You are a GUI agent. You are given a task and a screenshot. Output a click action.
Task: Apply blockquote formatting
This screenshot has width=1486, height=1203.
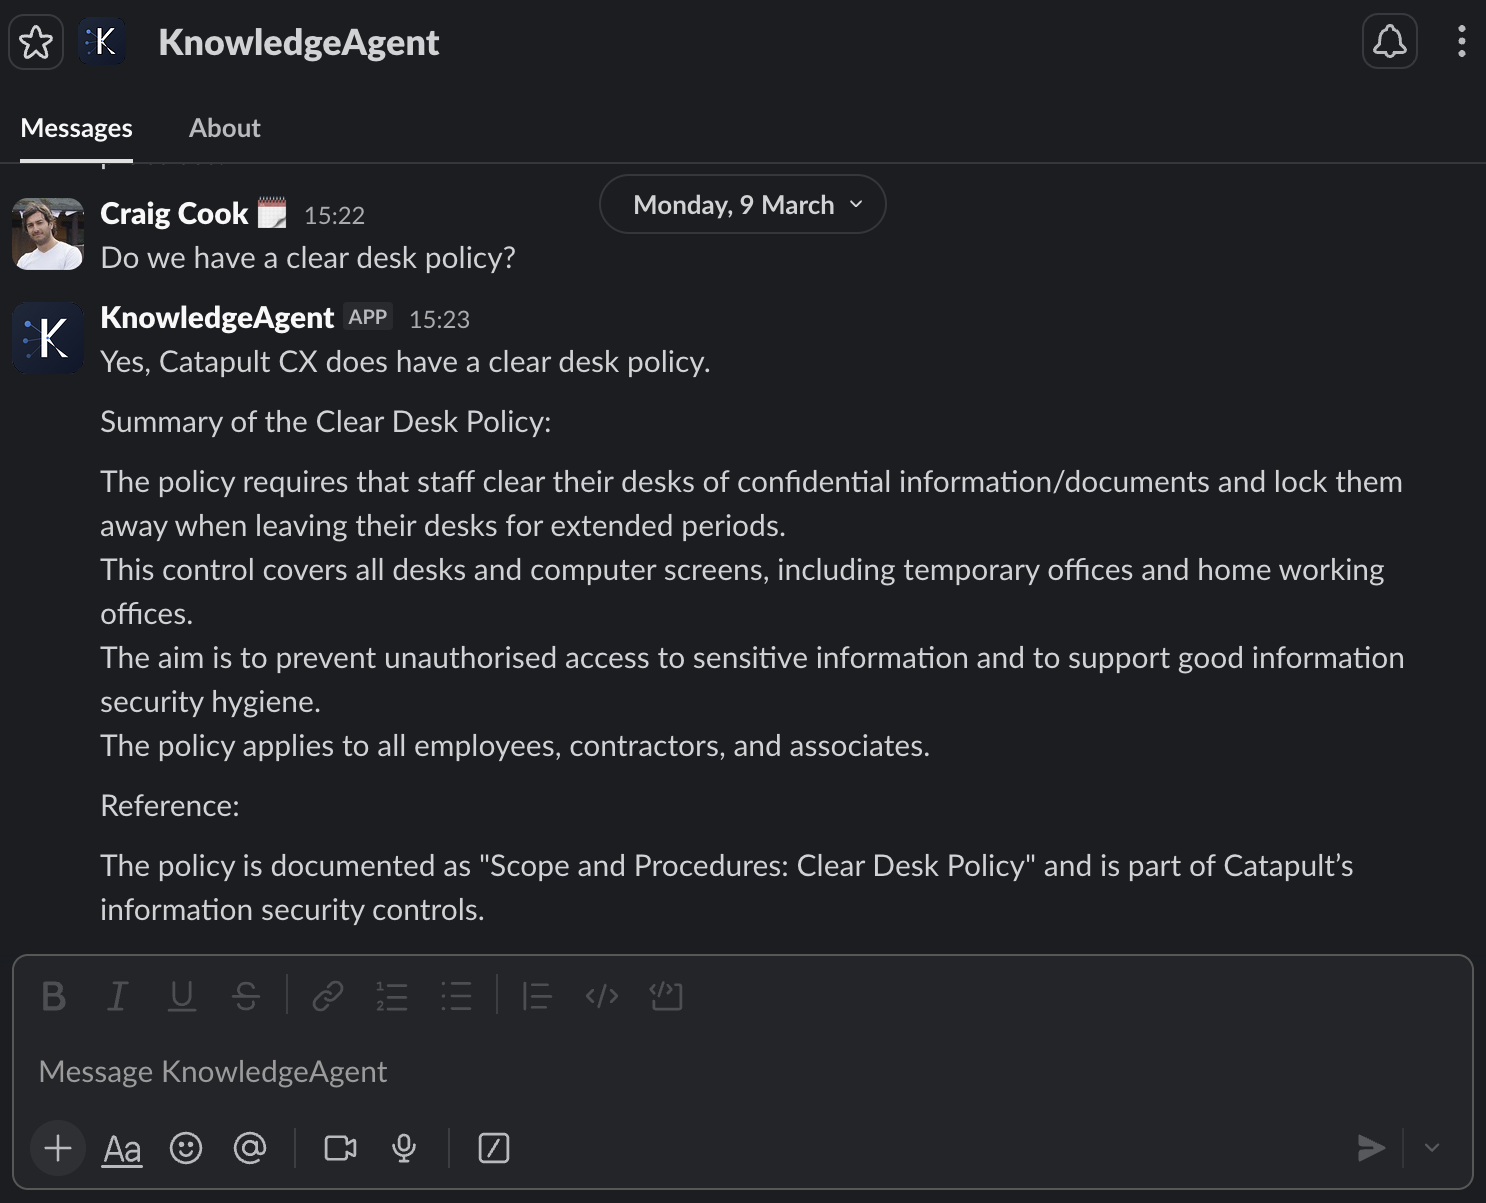pyautogui.click(x=536, y=996)
